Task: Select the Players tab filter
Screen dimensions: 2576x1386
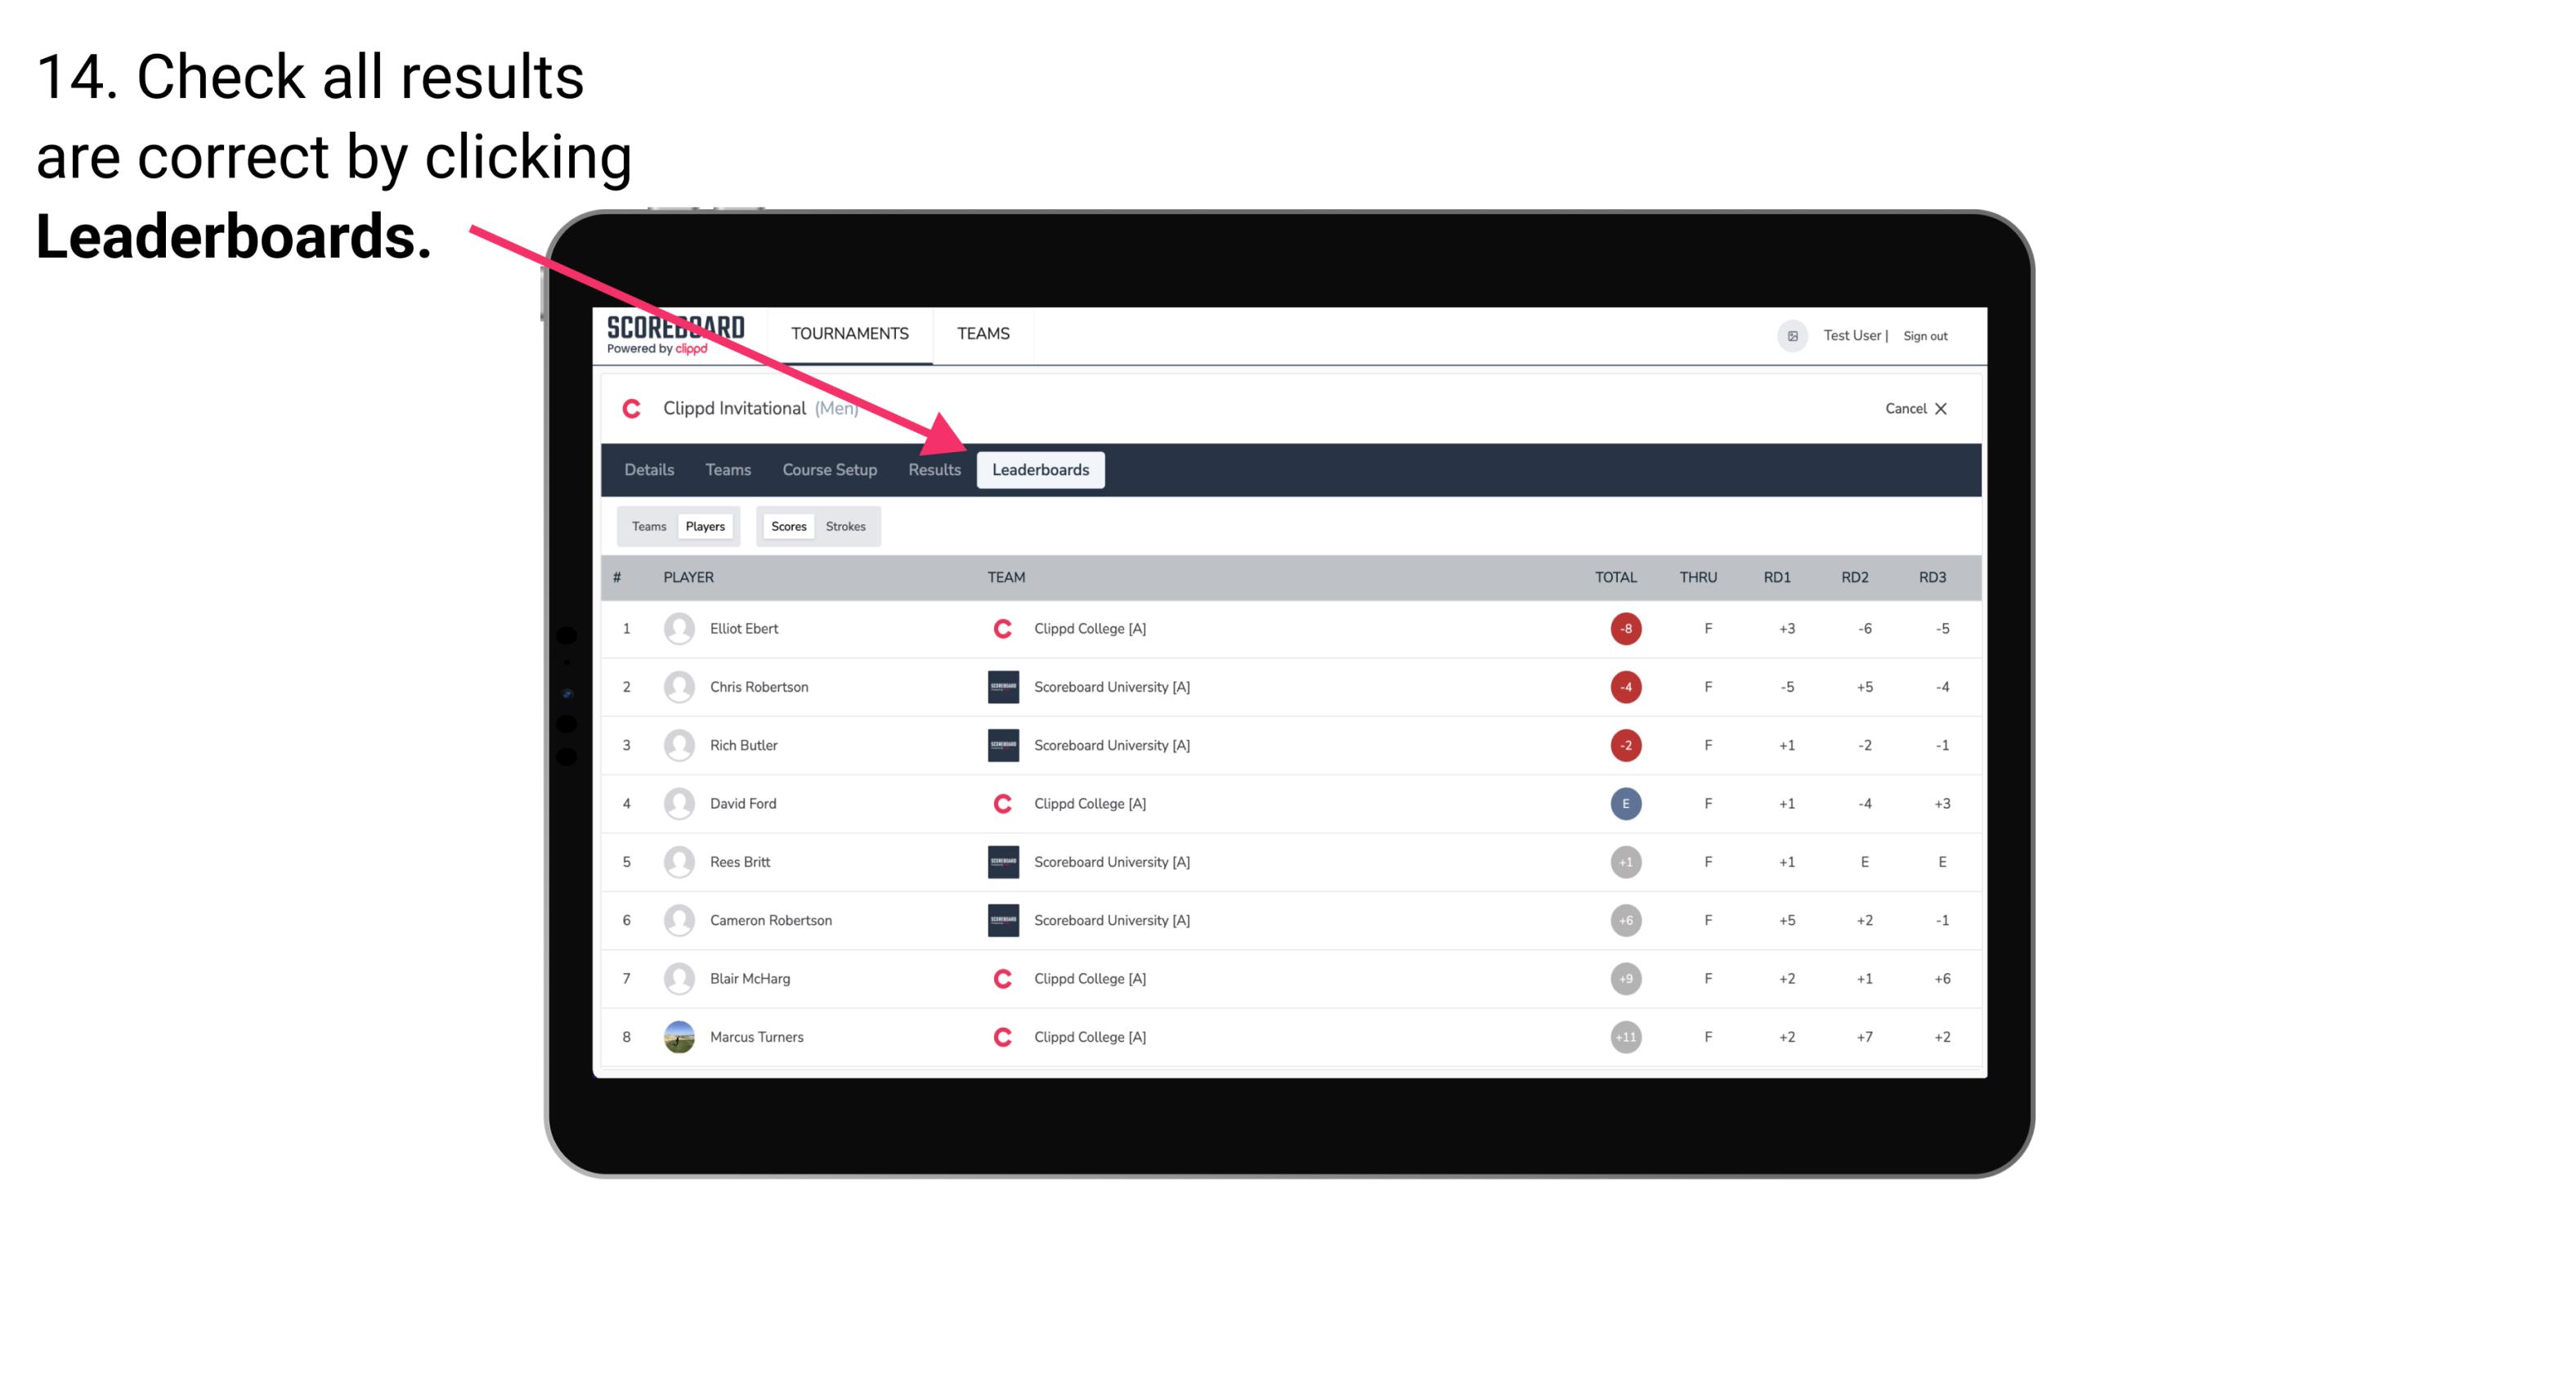Action: [705, 526]
